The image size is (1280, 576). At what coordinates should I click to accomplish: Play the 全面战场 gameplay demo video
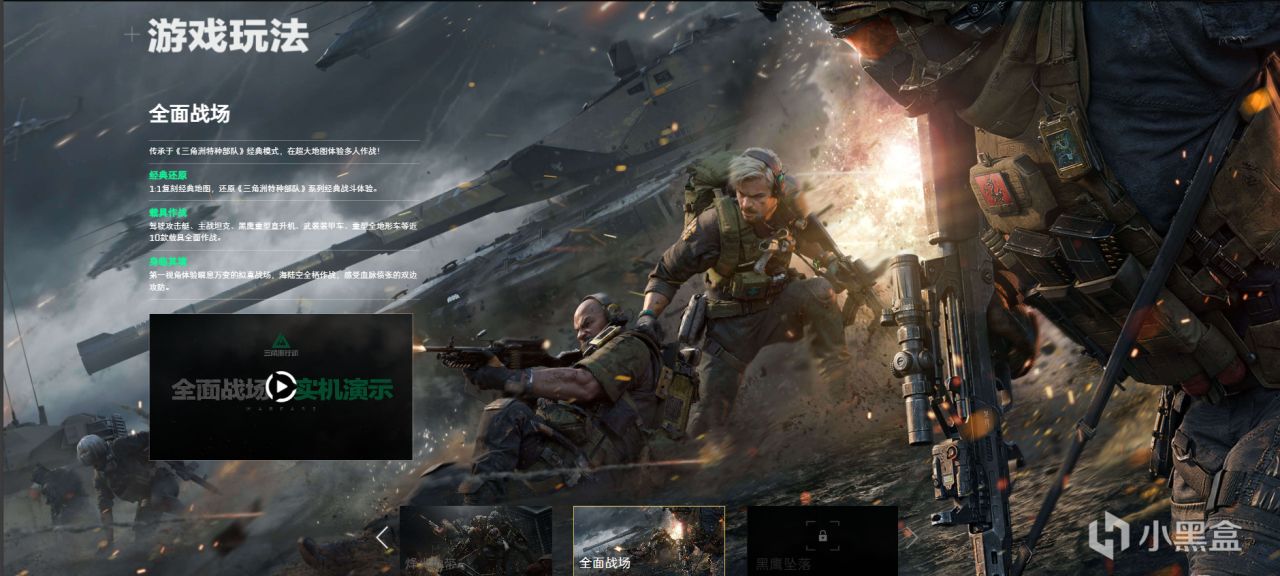[x=281, y=386]
